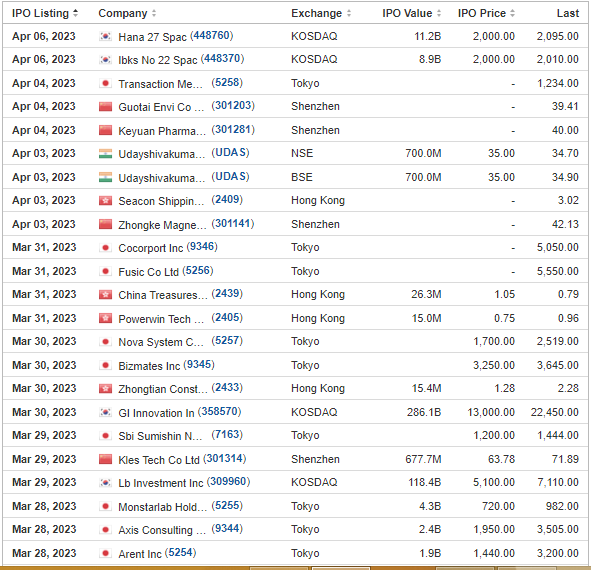The height and width of the screenshot is (570, 591).
Task: Select last price 0.79 cell
Action: tap(568, 294)
